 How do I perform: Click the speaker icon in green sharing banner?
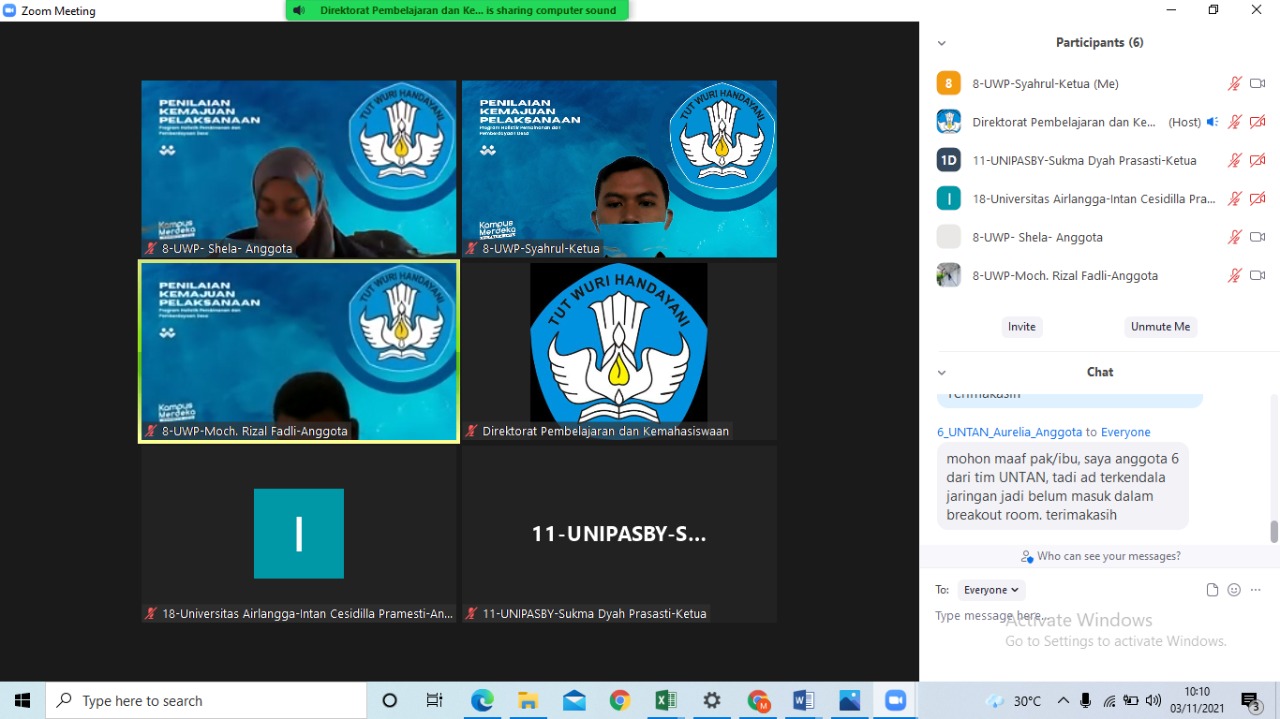(x=299, y=11)
